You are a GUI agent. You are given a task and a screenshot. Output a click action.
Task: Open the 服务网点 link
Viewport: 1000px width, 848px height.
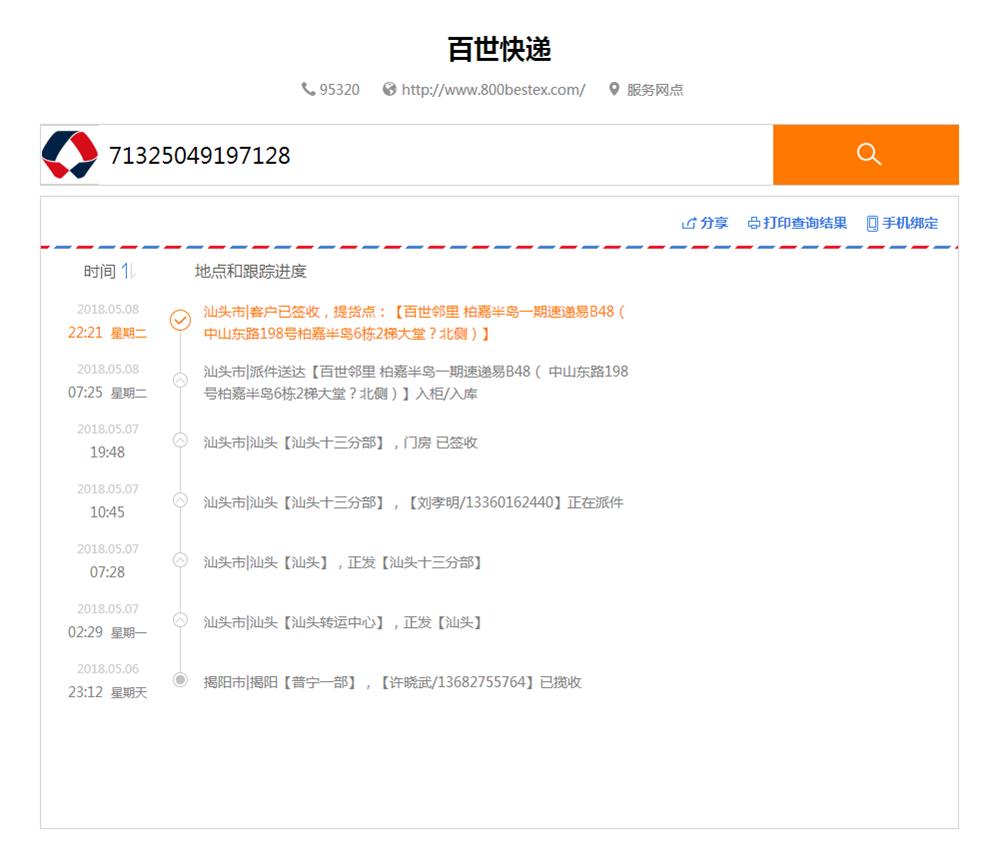[655, 90]
